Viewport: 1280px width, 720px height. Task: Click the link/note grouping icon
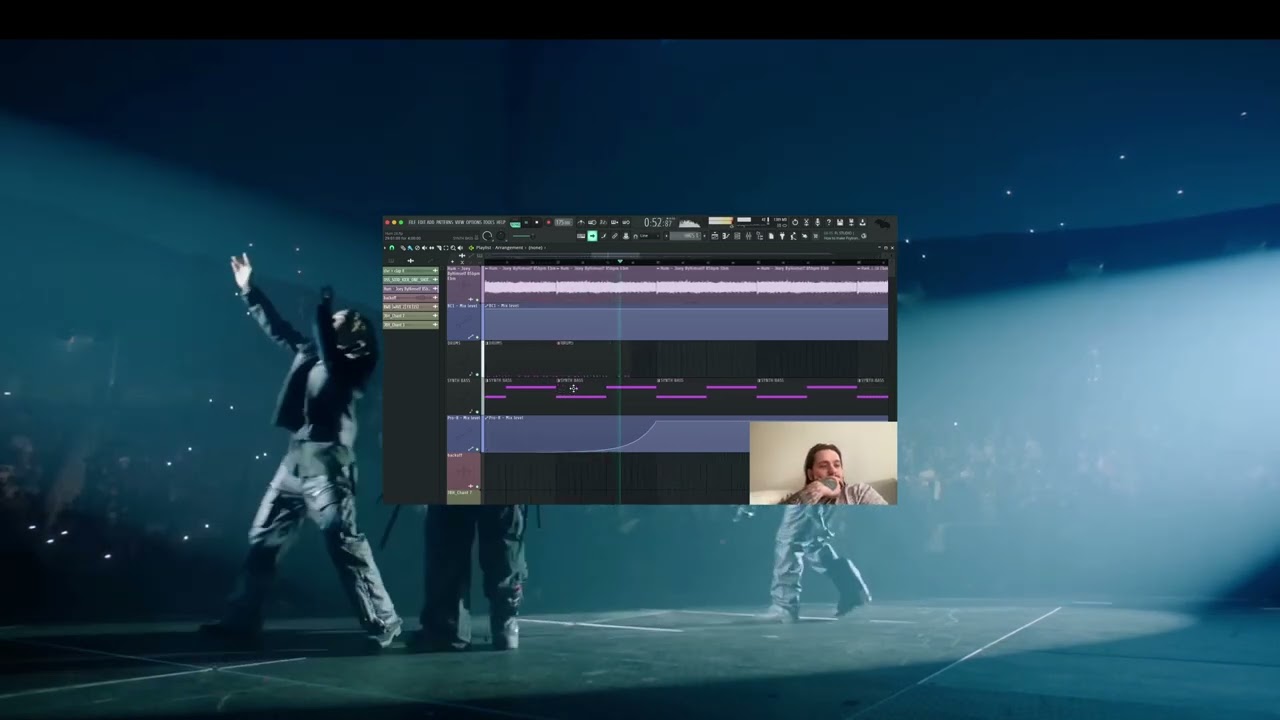coord(615,236)
